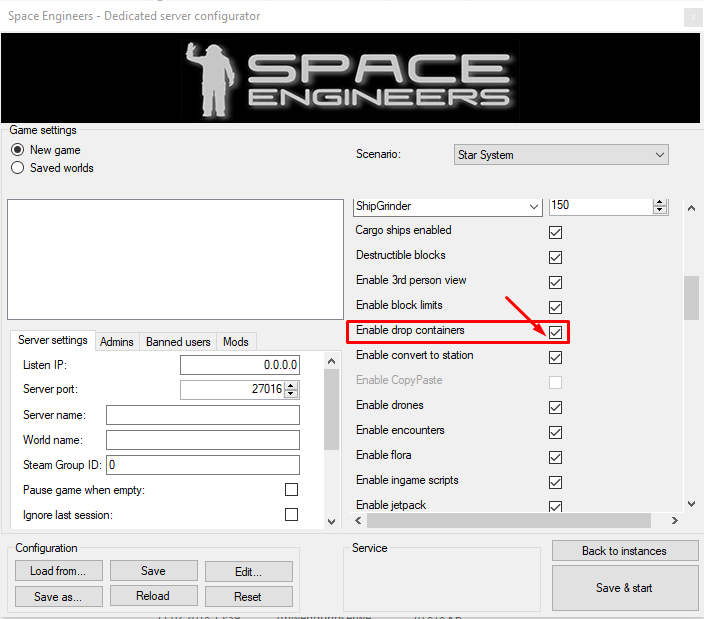Click the Load from... button
Image resolution: width=704 pixels, height=619 pixels.
click(x=59, y=571)
